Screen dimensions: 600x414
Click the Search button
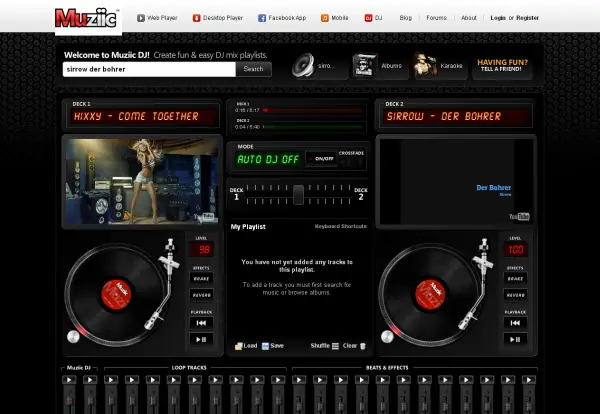tap(253, 69)
